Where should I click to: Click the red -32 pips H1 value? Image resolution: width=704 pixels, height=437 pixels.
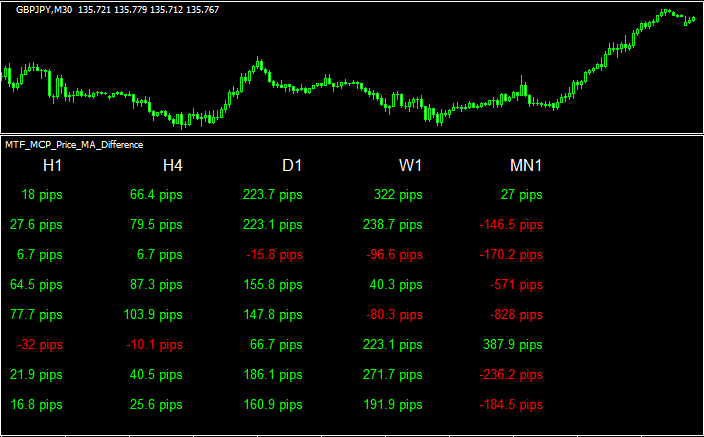(38, 345)
